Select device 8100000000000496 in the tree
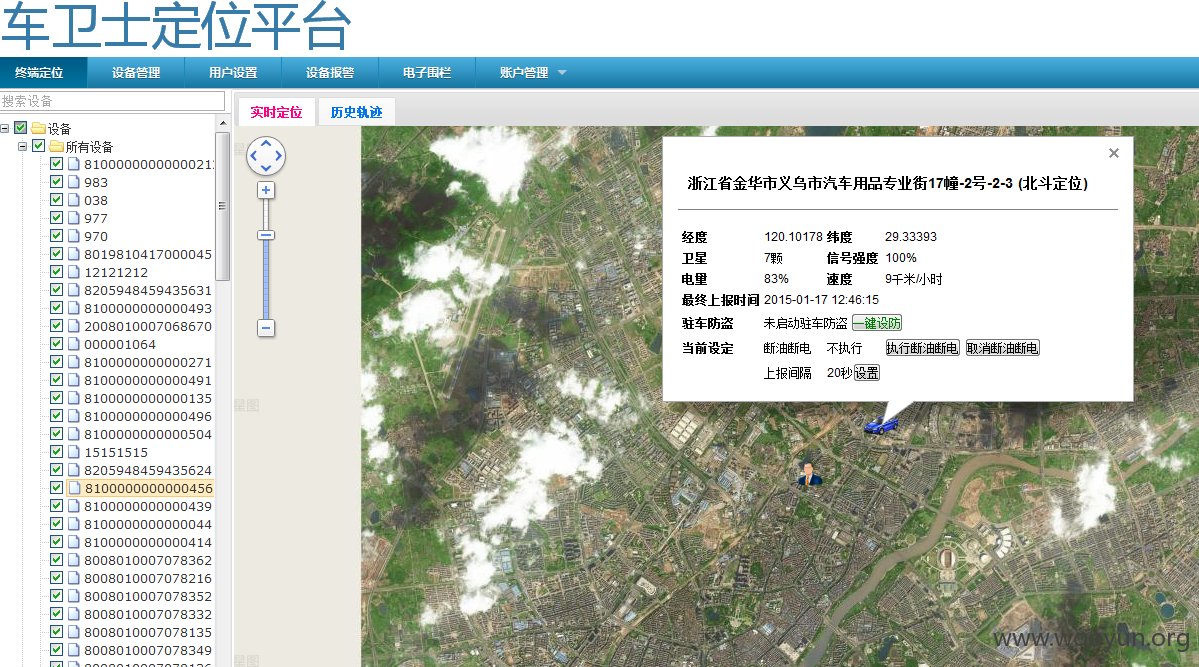This screenshot has height=667, width=1199. tap(148, 416)
